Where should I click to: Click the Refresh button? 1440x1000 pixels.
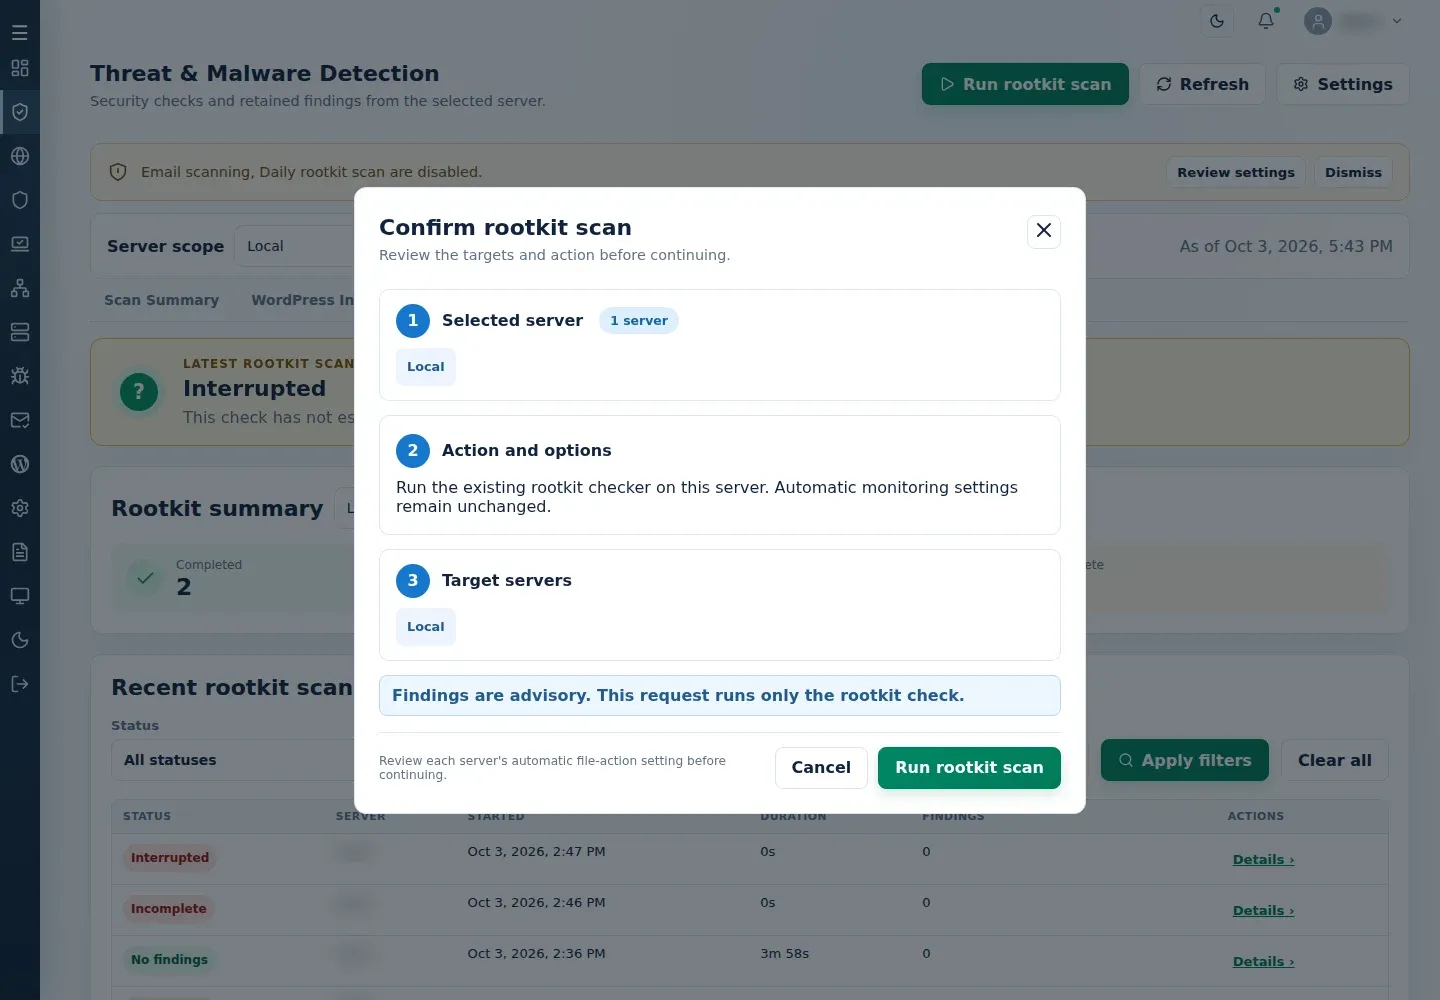click(1203, 84)
